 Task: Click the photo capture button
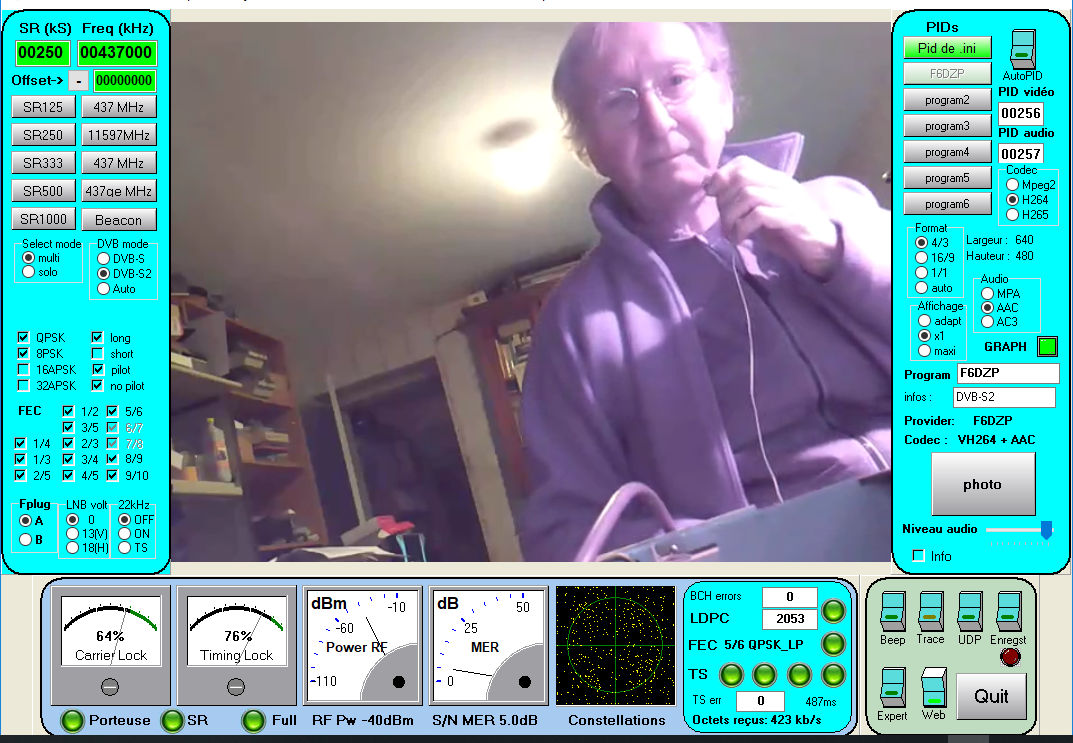point(981,484)
